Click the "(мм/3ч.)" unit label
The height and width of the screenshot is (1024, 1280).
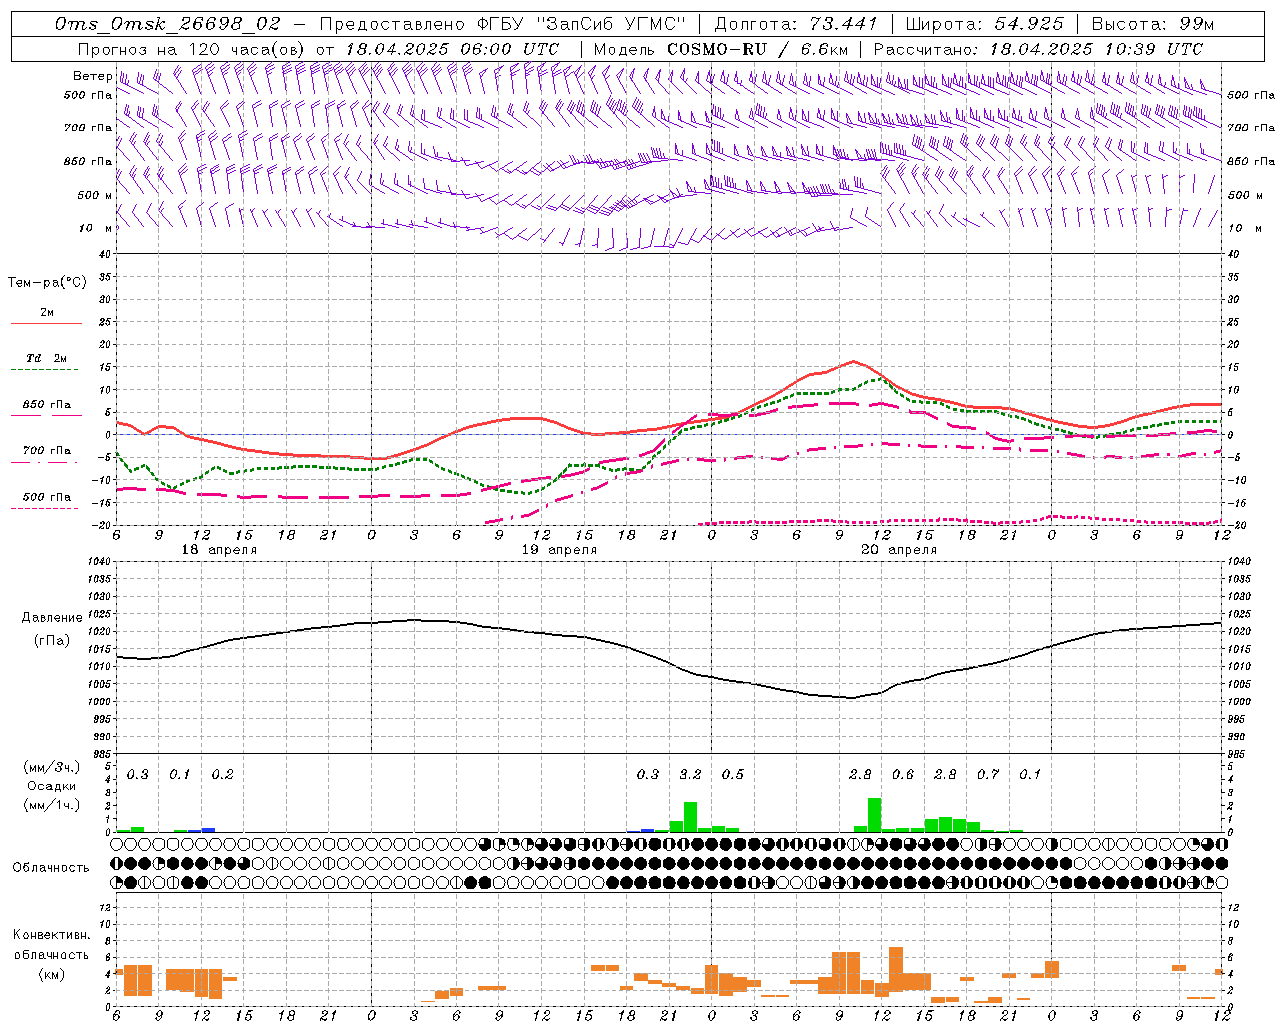[52, 767]
